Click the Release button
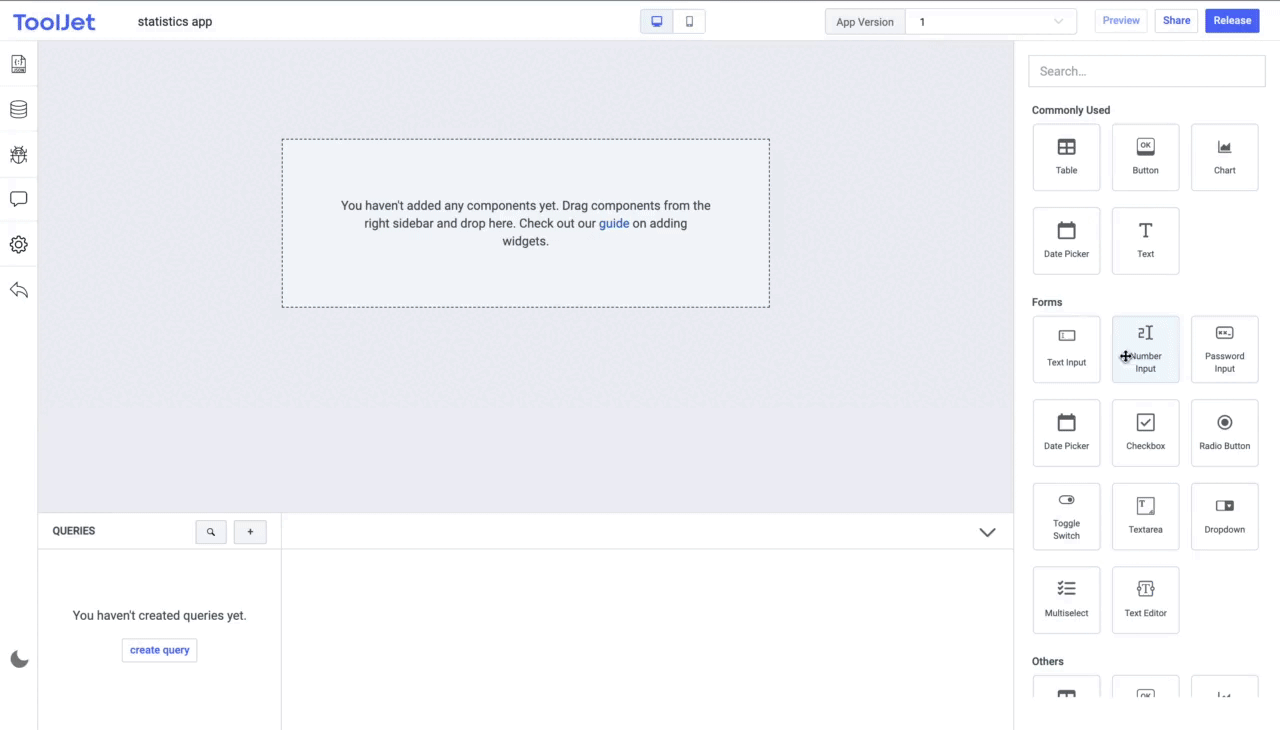 click(1232, 21)
